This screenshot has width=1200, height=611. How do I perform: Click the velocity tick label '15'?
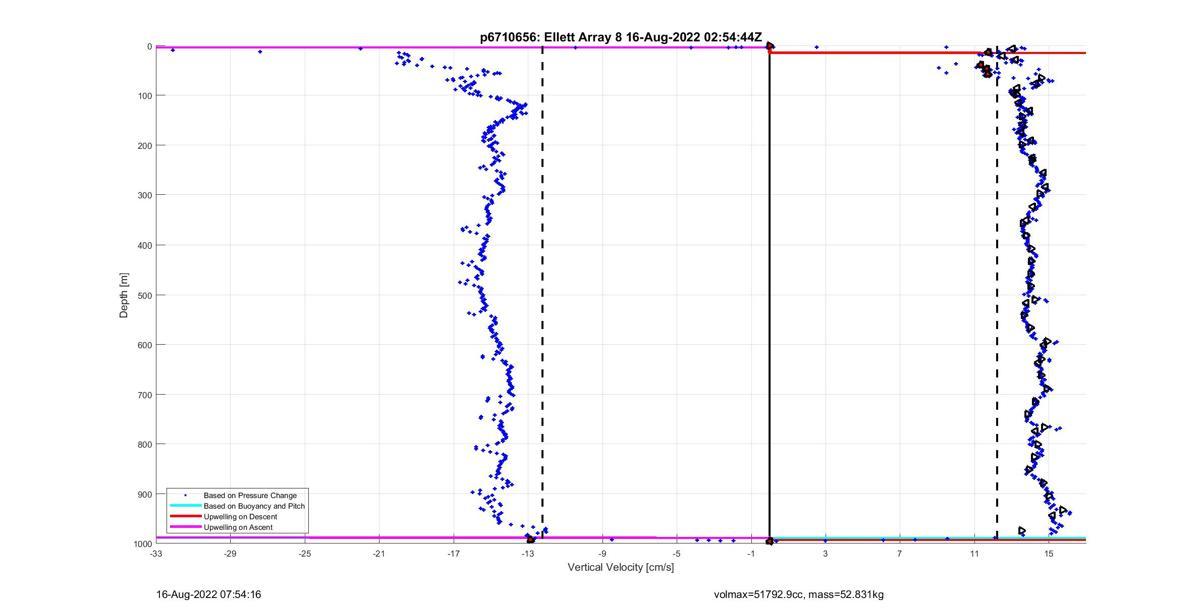pyautogui.click(x=1049, y=553)
